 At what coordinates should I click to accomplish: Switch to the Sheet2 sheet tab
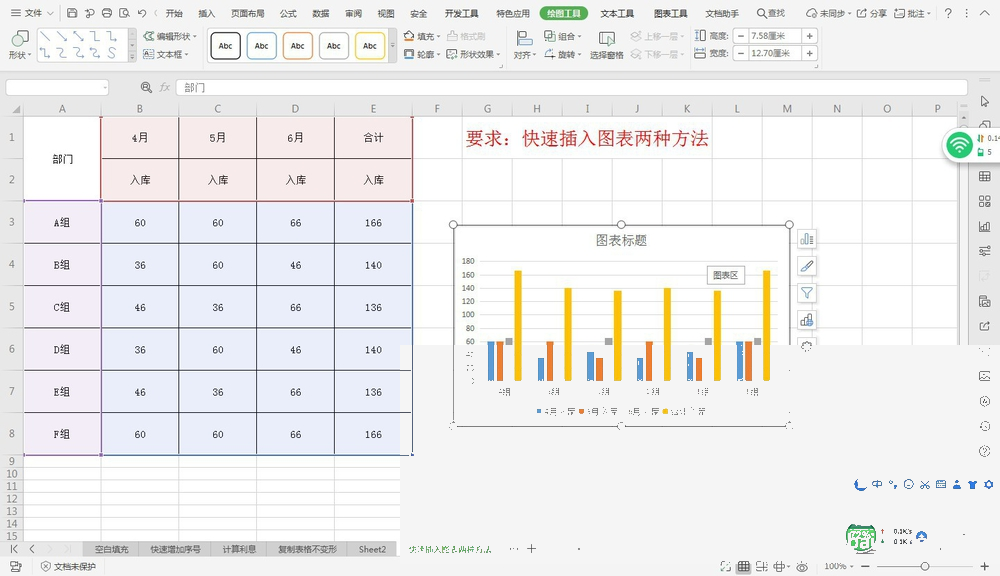pyautogui.click(x=372, y=549)
